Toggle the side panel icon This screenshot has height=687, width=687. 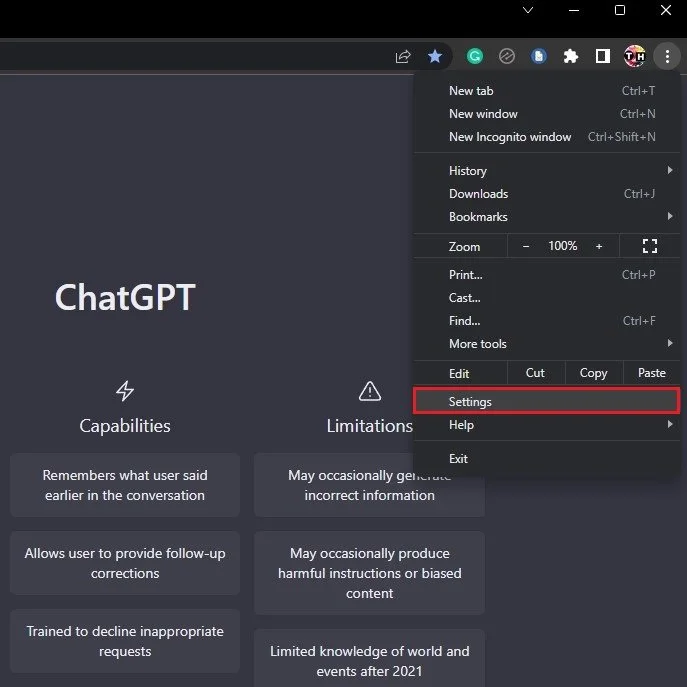[x=603, y=56]
